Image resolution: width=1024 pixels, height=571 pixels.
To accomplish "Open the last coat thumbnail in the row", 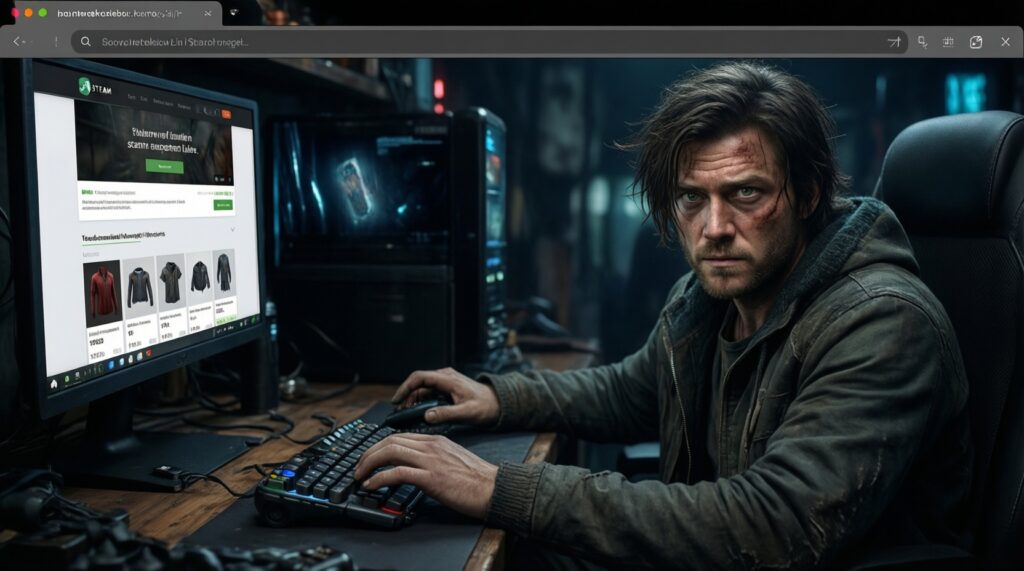I will tap(223, 274).
